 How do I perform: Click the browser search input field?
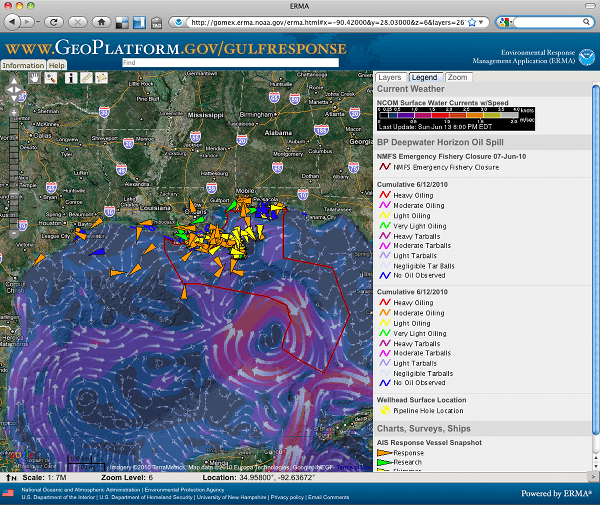(x=548, y=22)
